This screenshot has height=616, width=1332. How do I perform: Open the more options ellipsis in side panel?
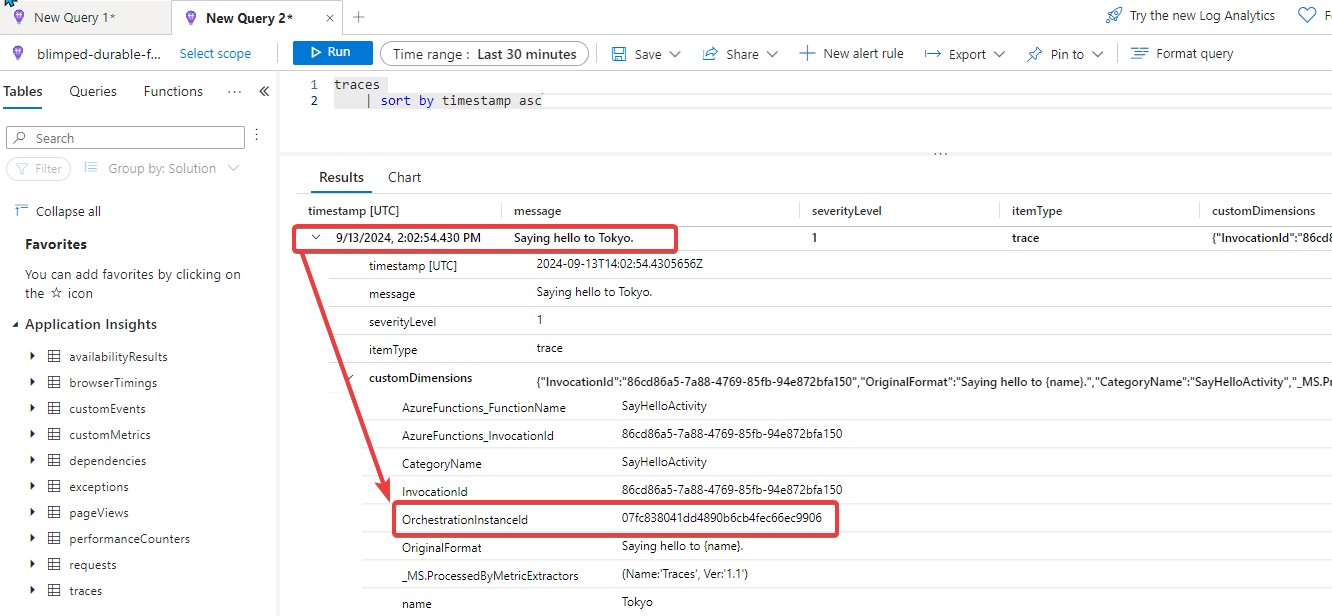click(234, 91)
